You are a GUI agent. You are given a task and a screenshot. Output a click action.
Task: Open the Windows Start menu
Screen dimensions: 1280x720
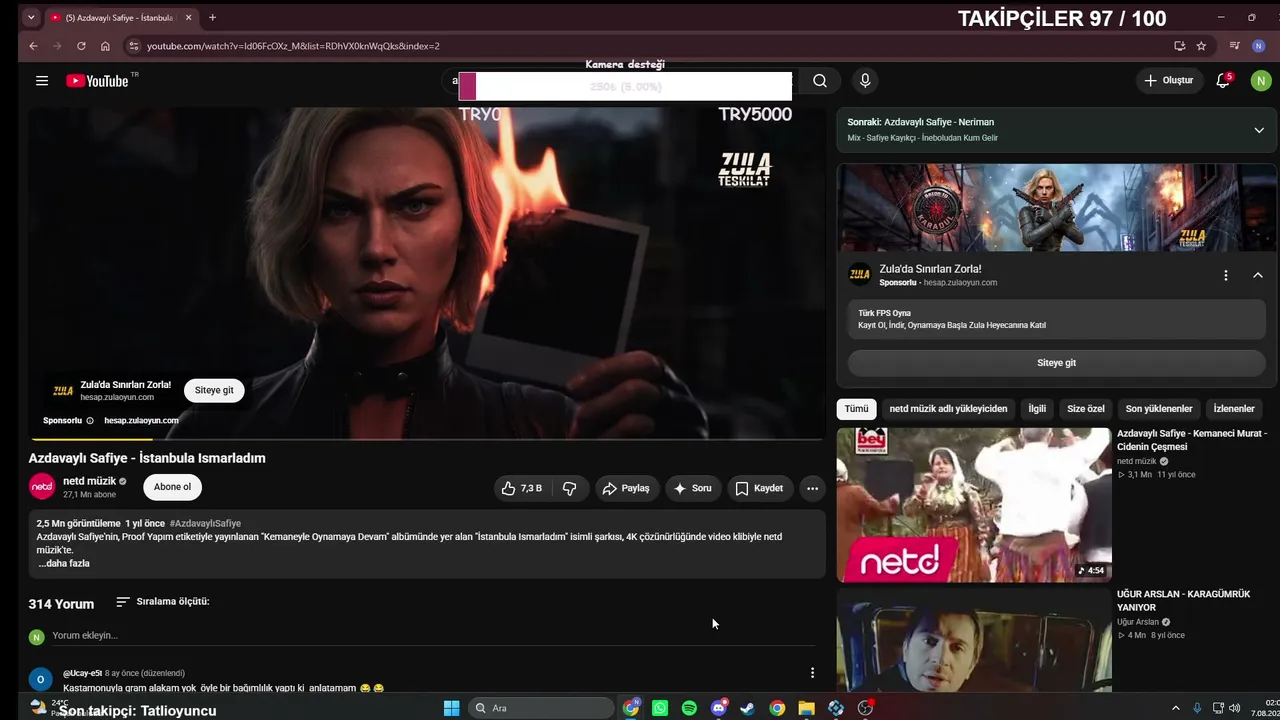click(x=451, y=708)
